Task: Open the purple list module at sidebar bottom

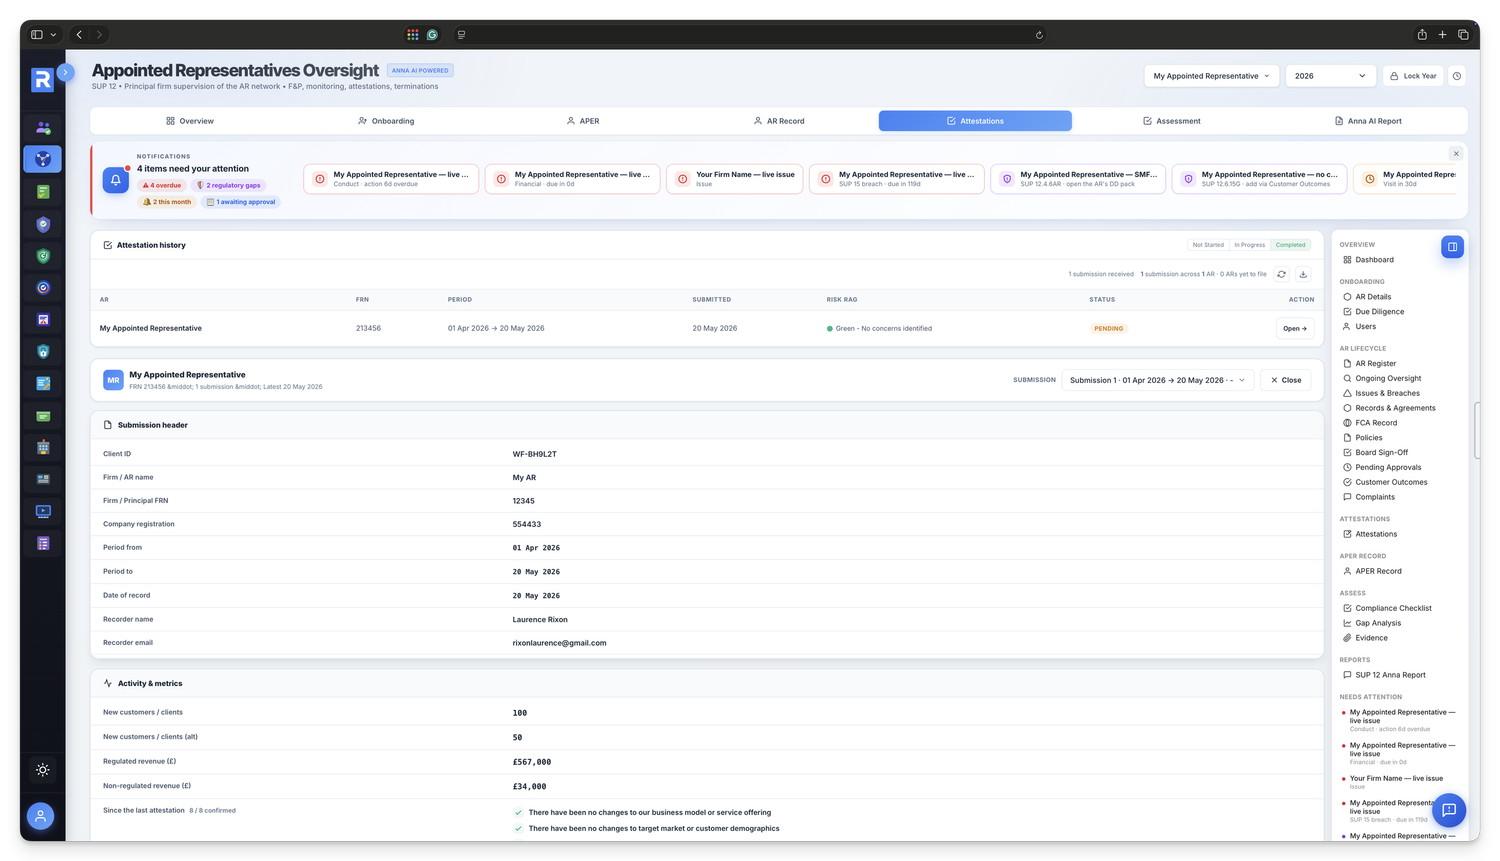Action: pyautogui.click(x=43, y=543)
